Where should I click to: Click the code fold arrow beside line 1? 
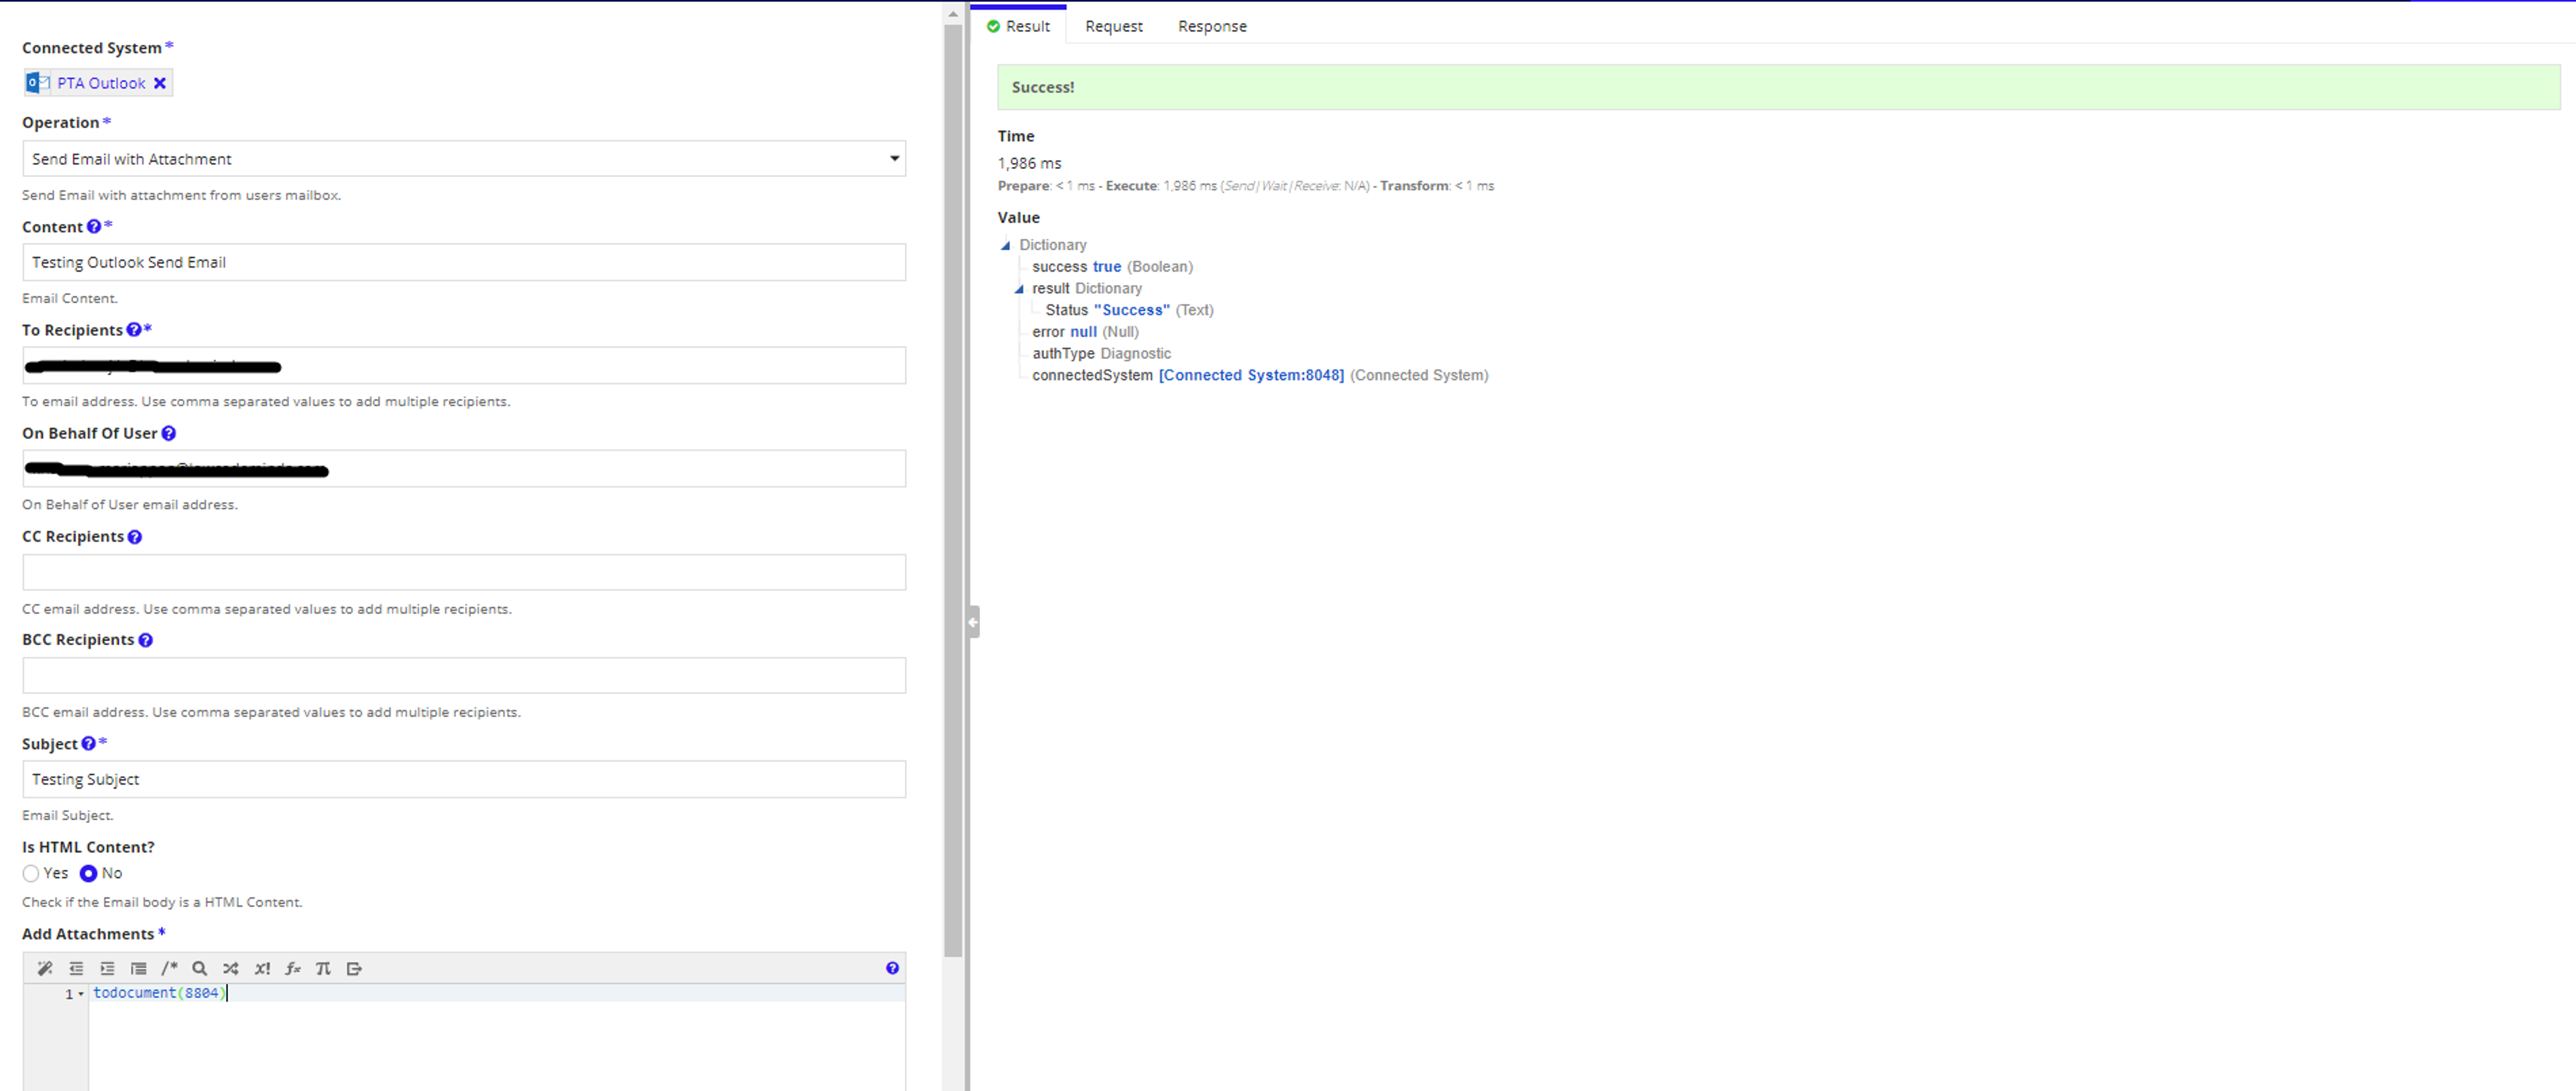[81, 994]
